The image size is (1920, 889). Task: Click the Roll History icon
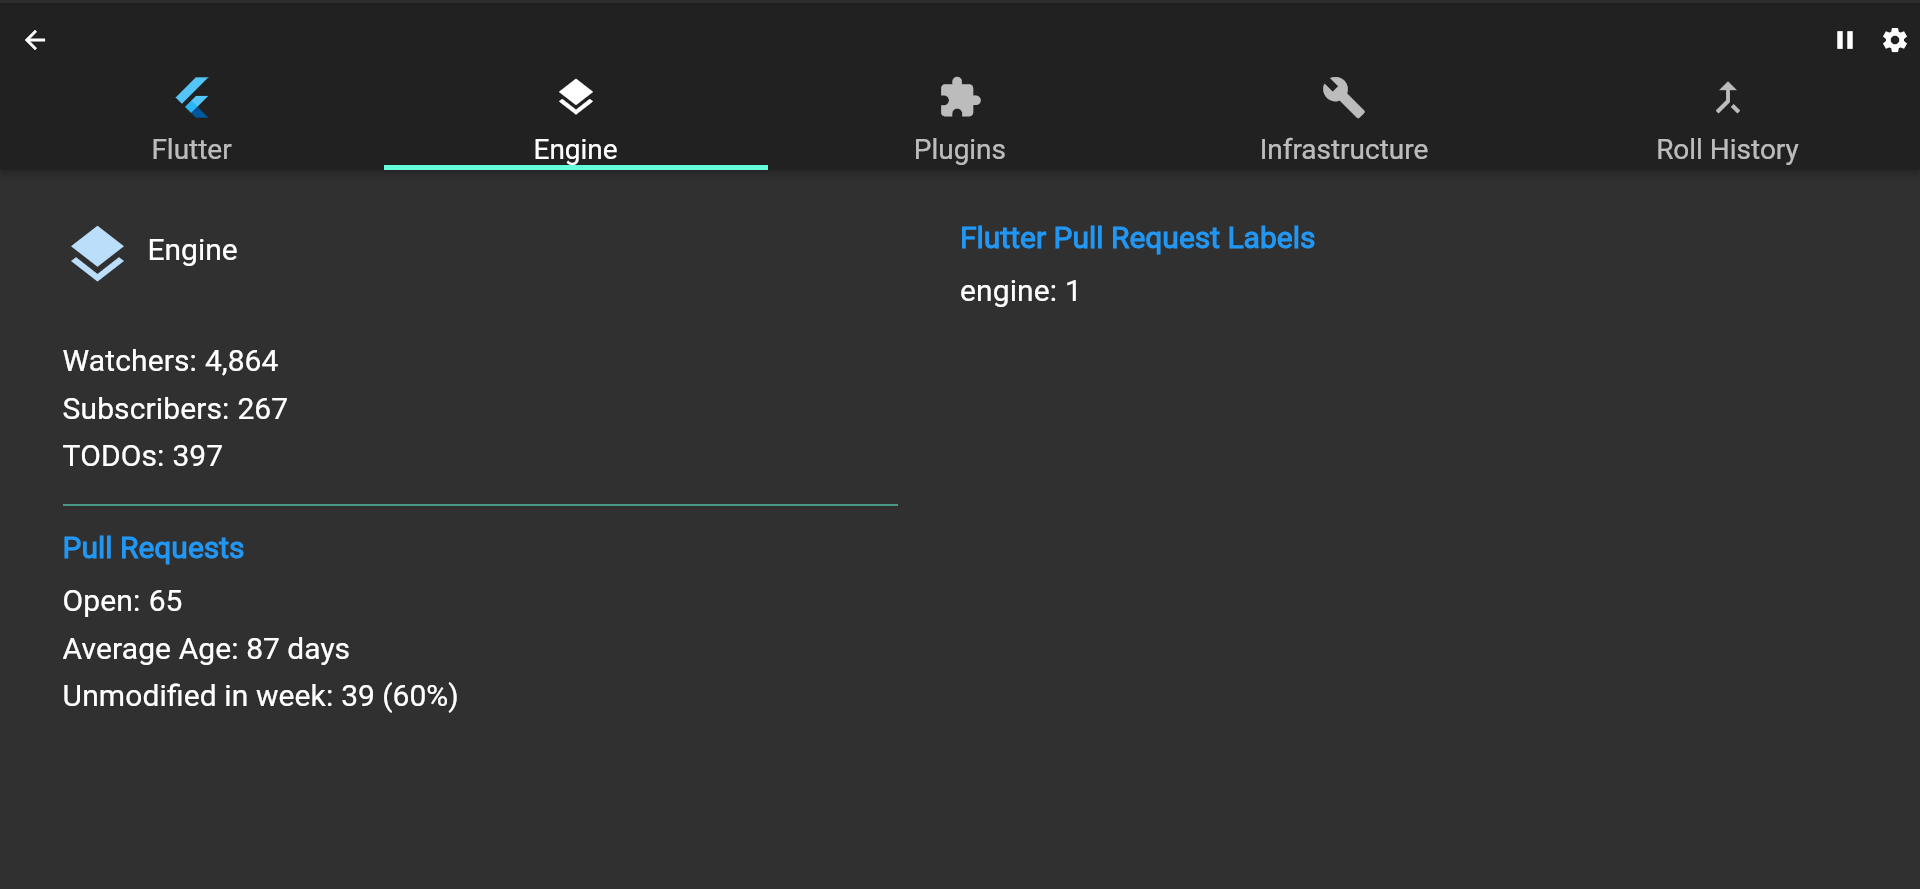[1727, 97]
